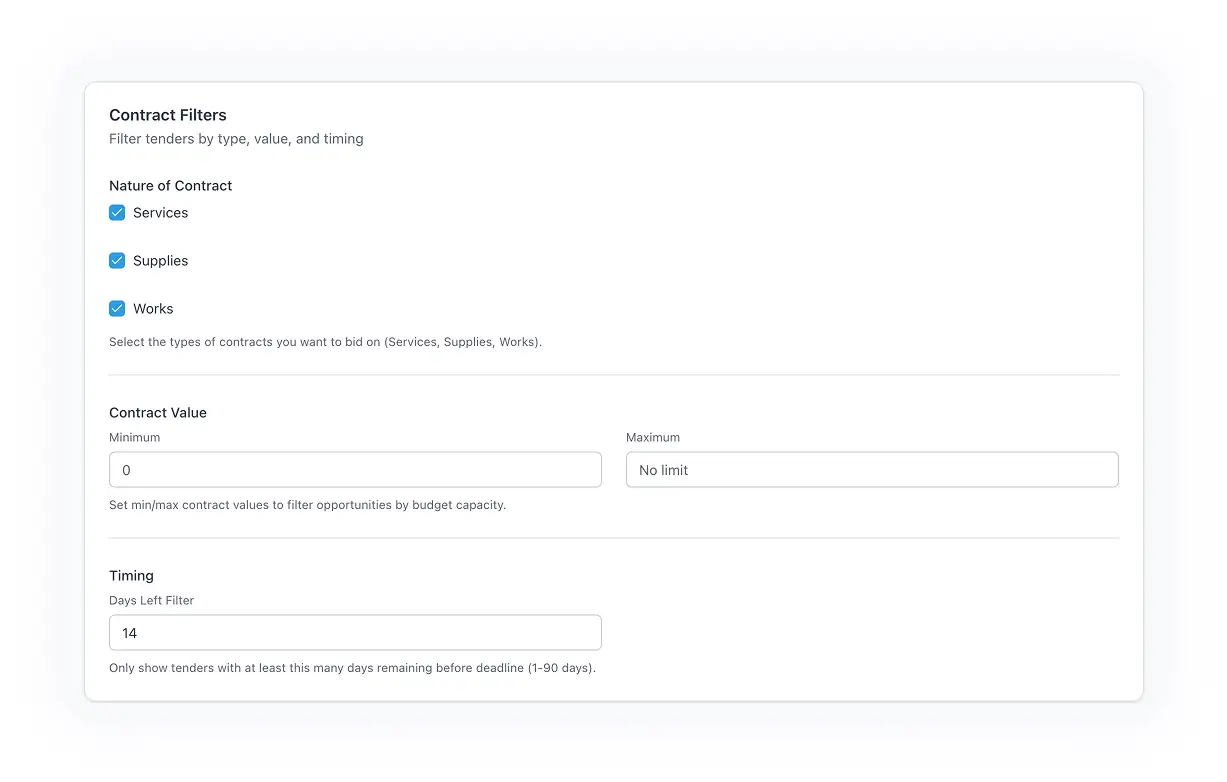Screen dimensions: 1227x782
Task: Click the Minimum contract value field
Action: (x=355, y=469)
